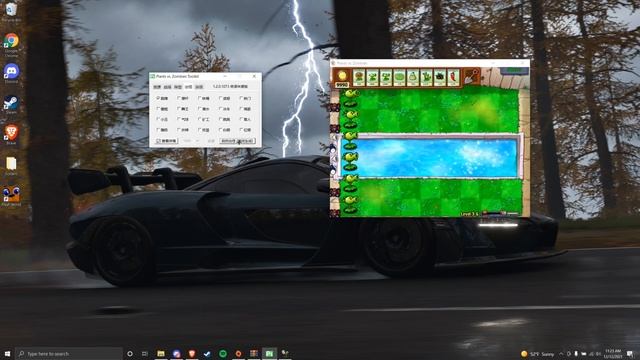Select the highlighted fourth tab in the trainer
This screenshot has width=640, height=360.
coord(188,87)
